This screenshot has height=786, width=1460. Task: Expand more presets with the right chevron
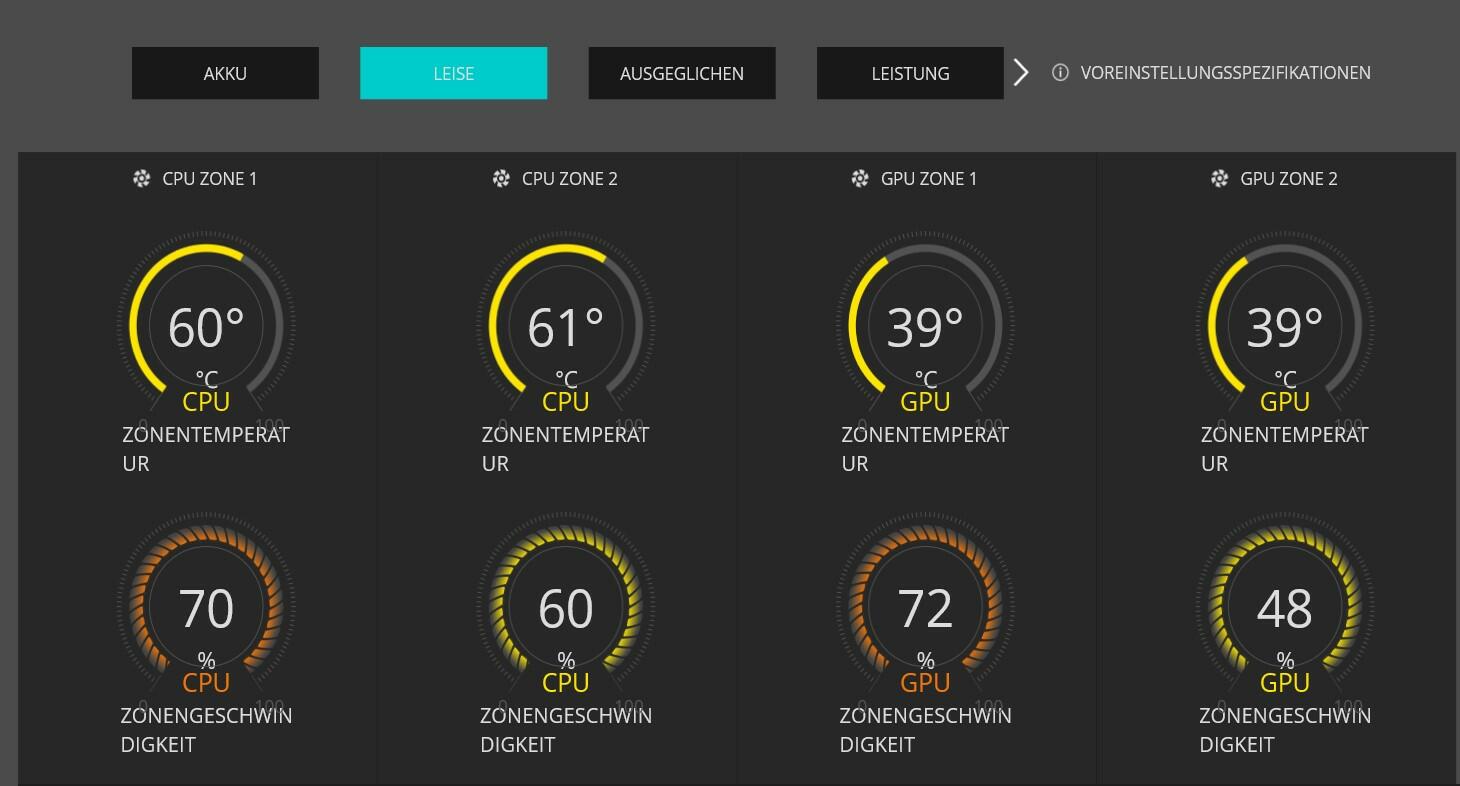(1020, 73)
